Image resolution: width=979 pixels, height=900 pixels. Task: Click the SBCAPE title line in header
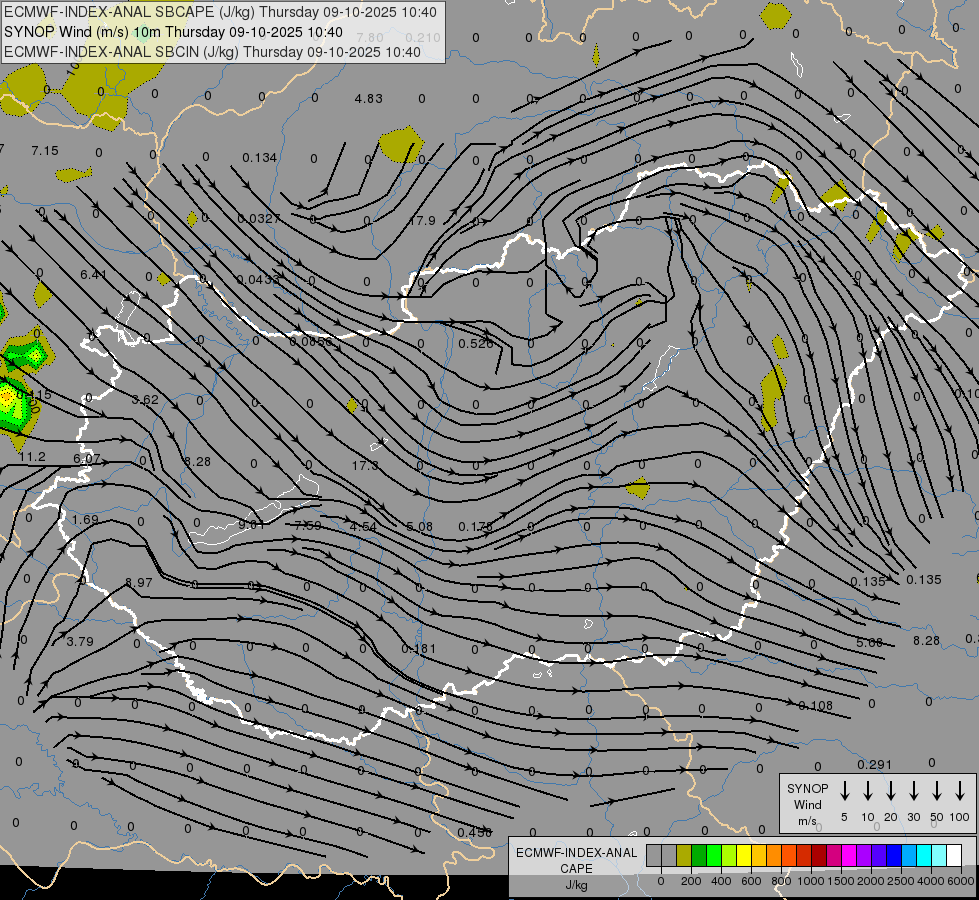221,12
